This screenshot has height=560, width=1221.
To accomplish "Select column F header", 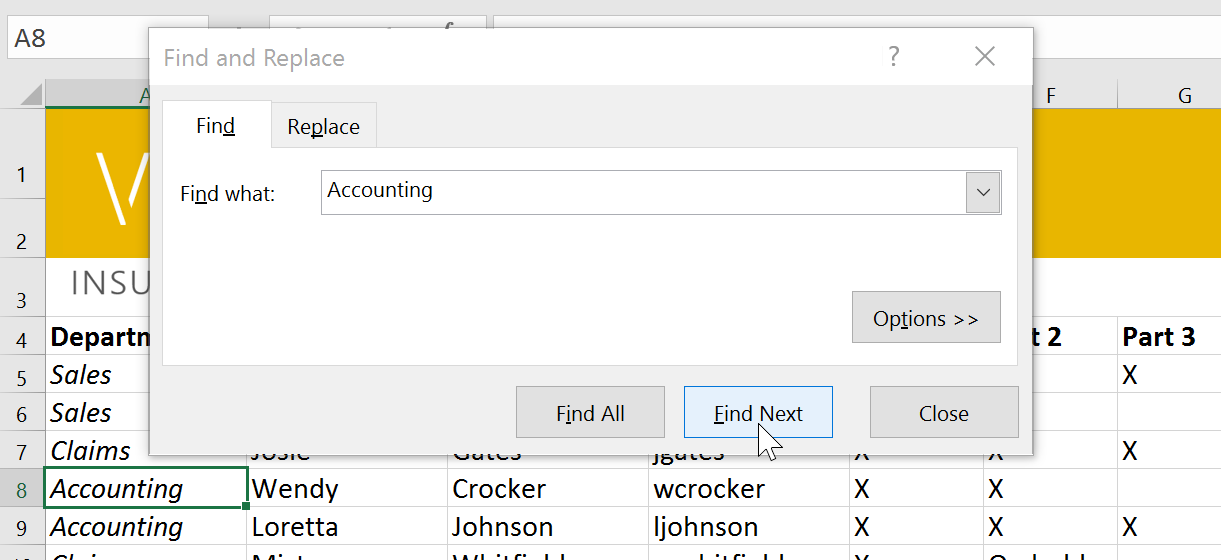I will click(x=1051, y=95).
